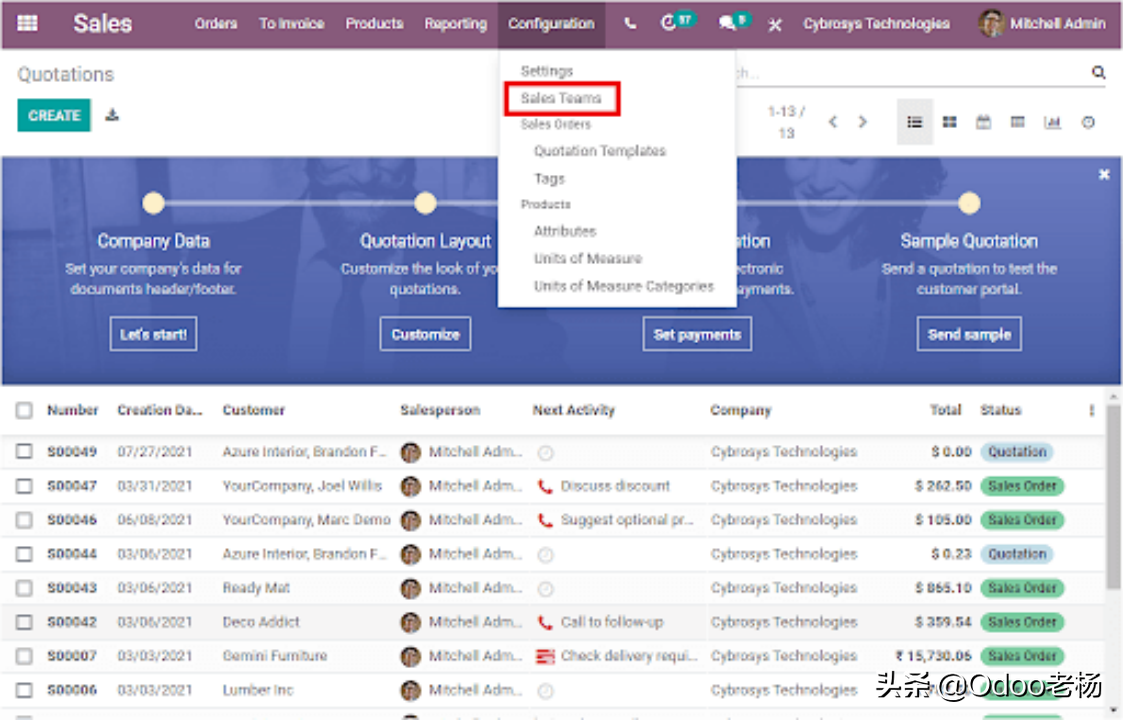Sort by Creation Date column header
This screenshot has height=720, width=1123.
(x=160, y=410)
